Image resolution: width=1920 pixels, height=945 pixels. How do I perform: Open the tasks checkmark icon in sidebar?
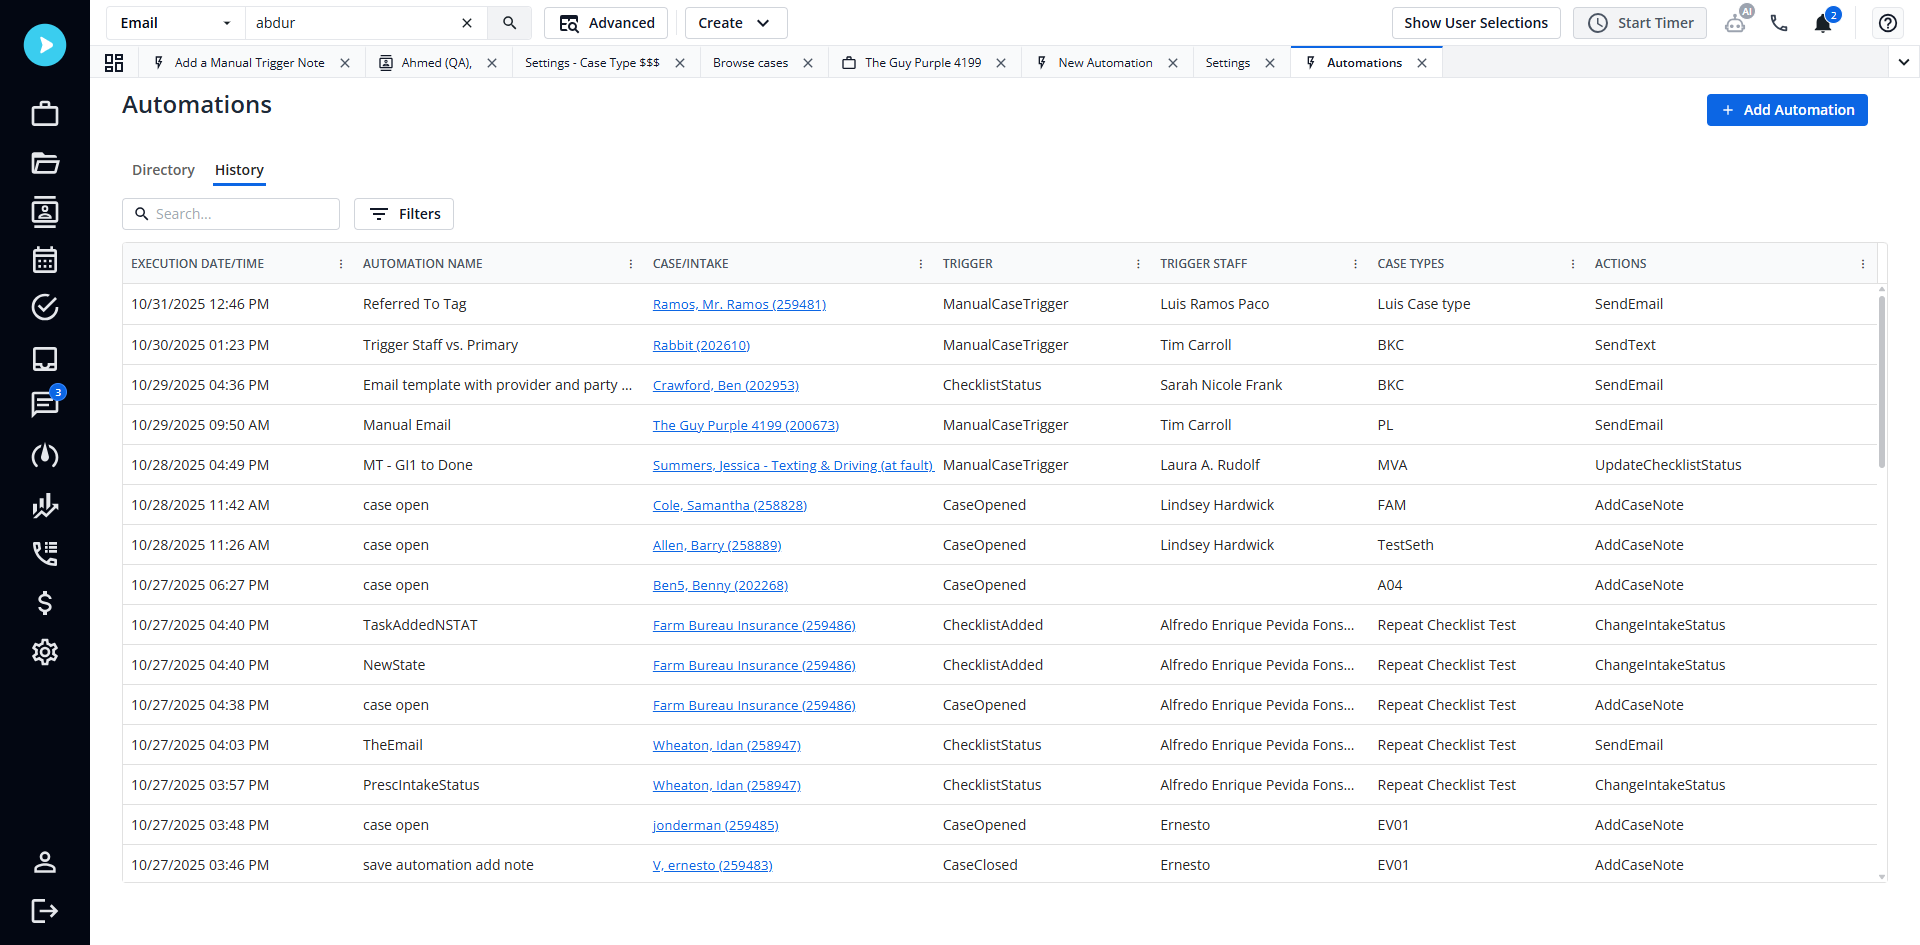coord(45,307)
